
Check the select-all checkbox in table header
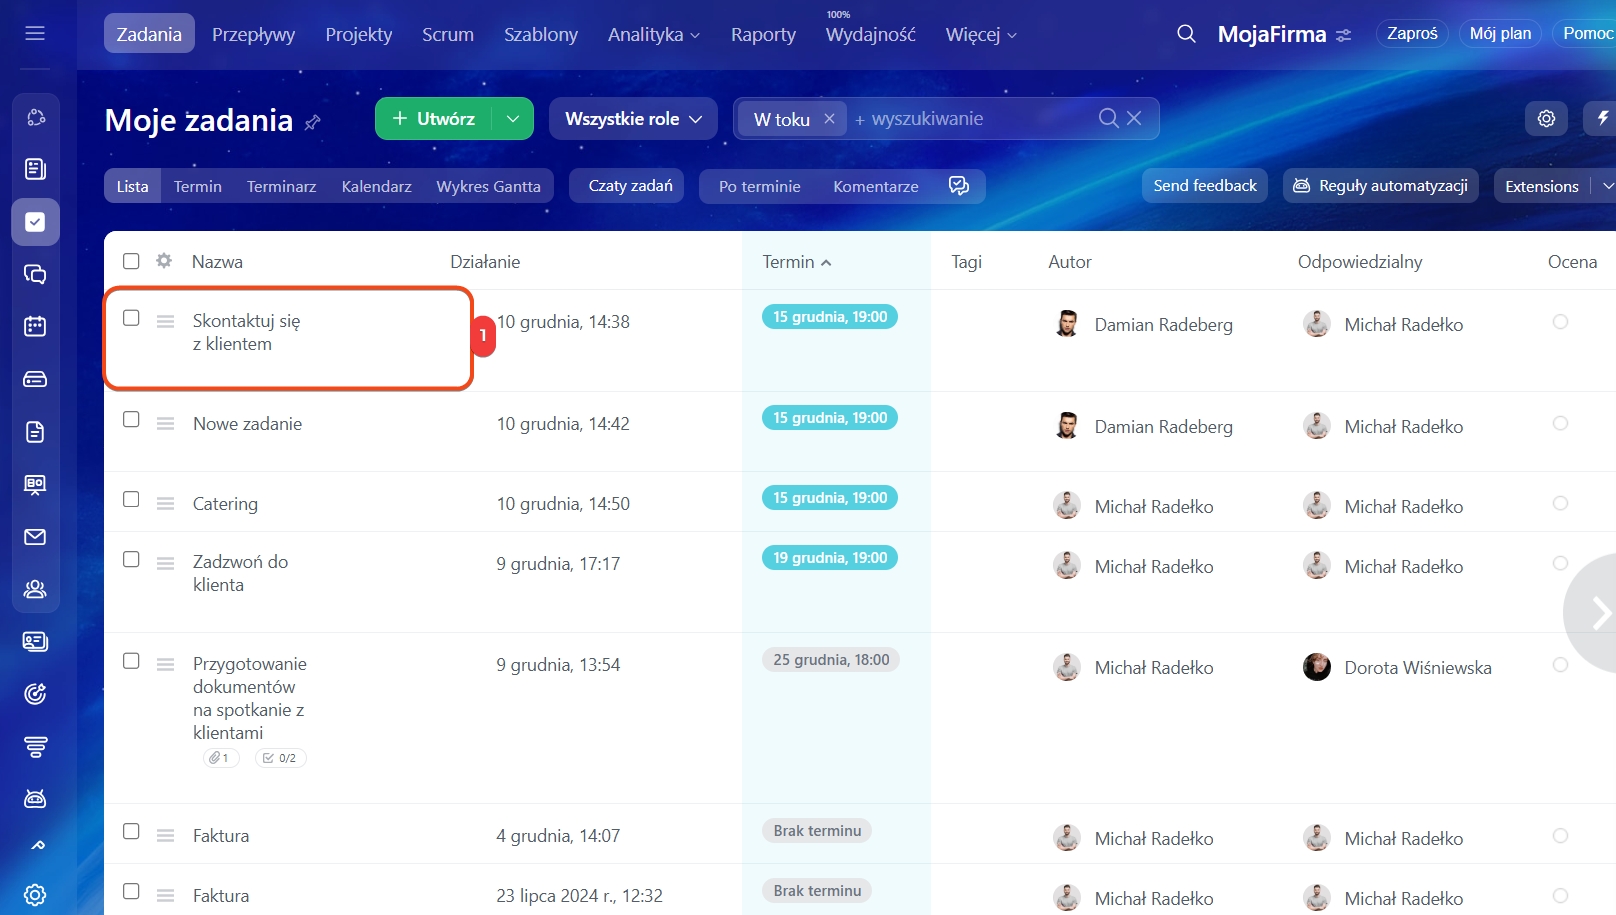pyautogui.click(x=131, y=261)
